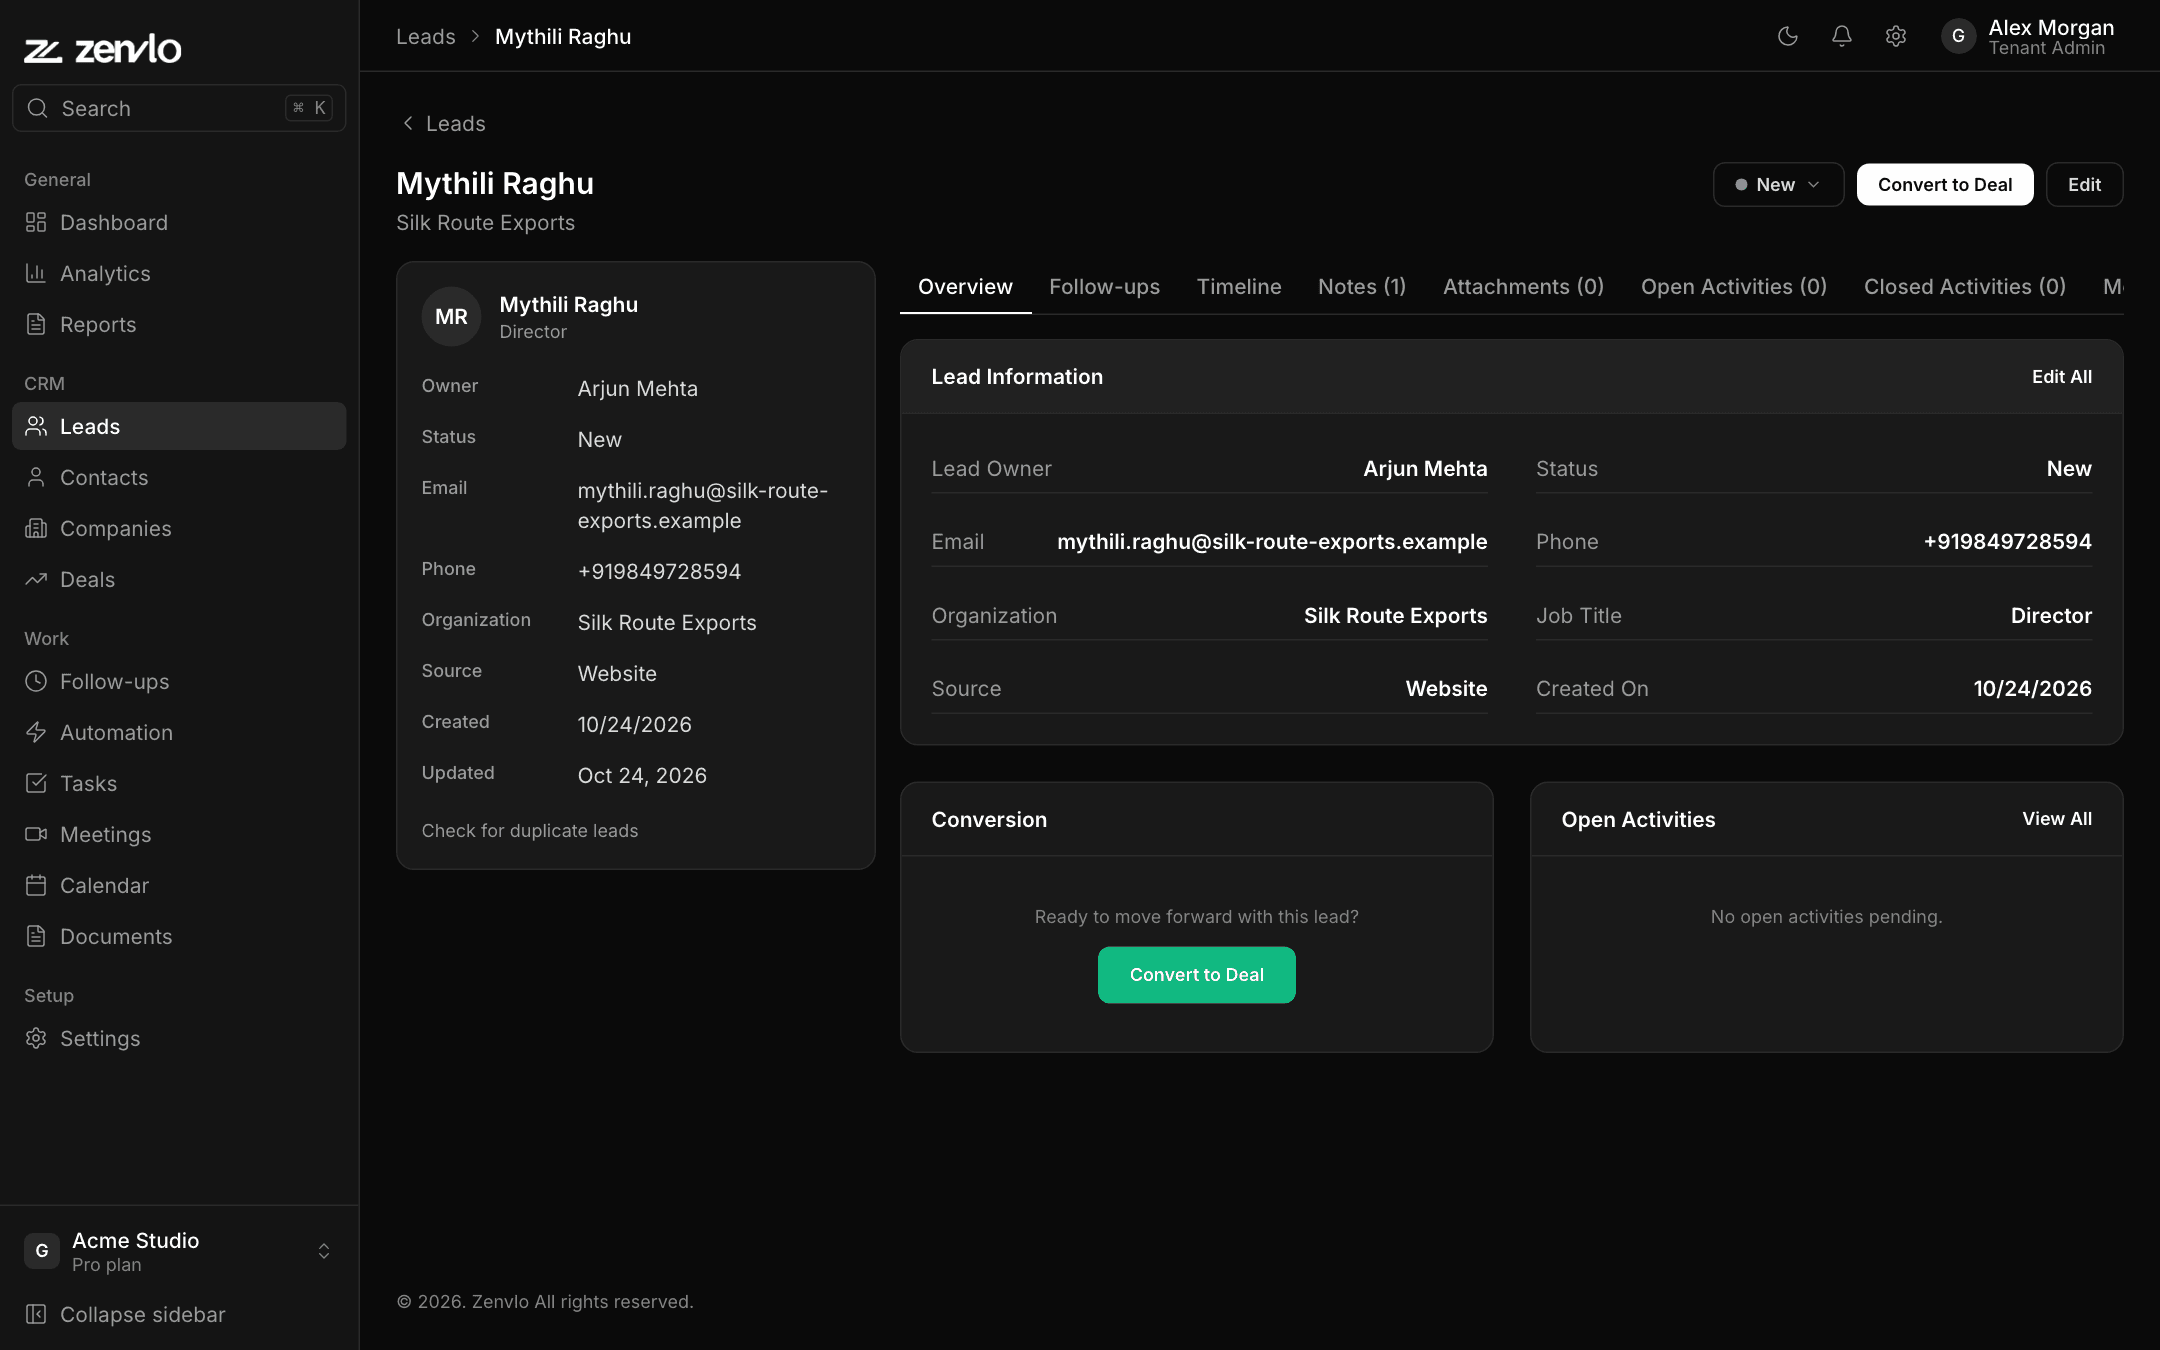Open Deals section
Viewport: 2160px width, 1350px height.
point(179,579)
